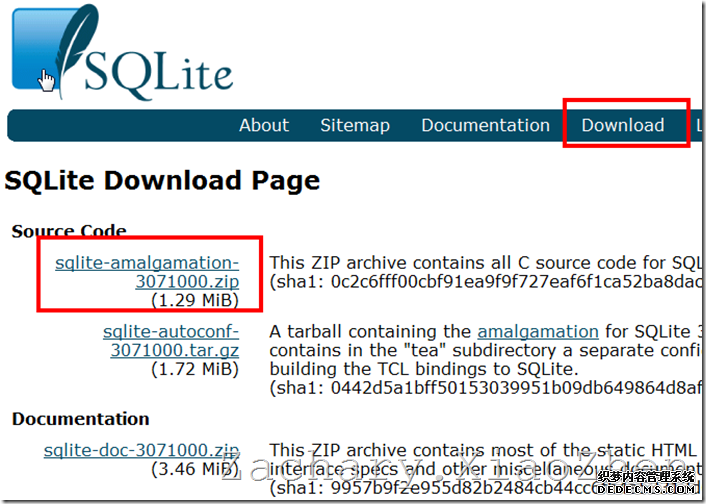The height and width of the screenshot is (504, 706).
Task: Download sqlite-autoconf-3071000.tar.gz
Action: [x=170, y=341]
